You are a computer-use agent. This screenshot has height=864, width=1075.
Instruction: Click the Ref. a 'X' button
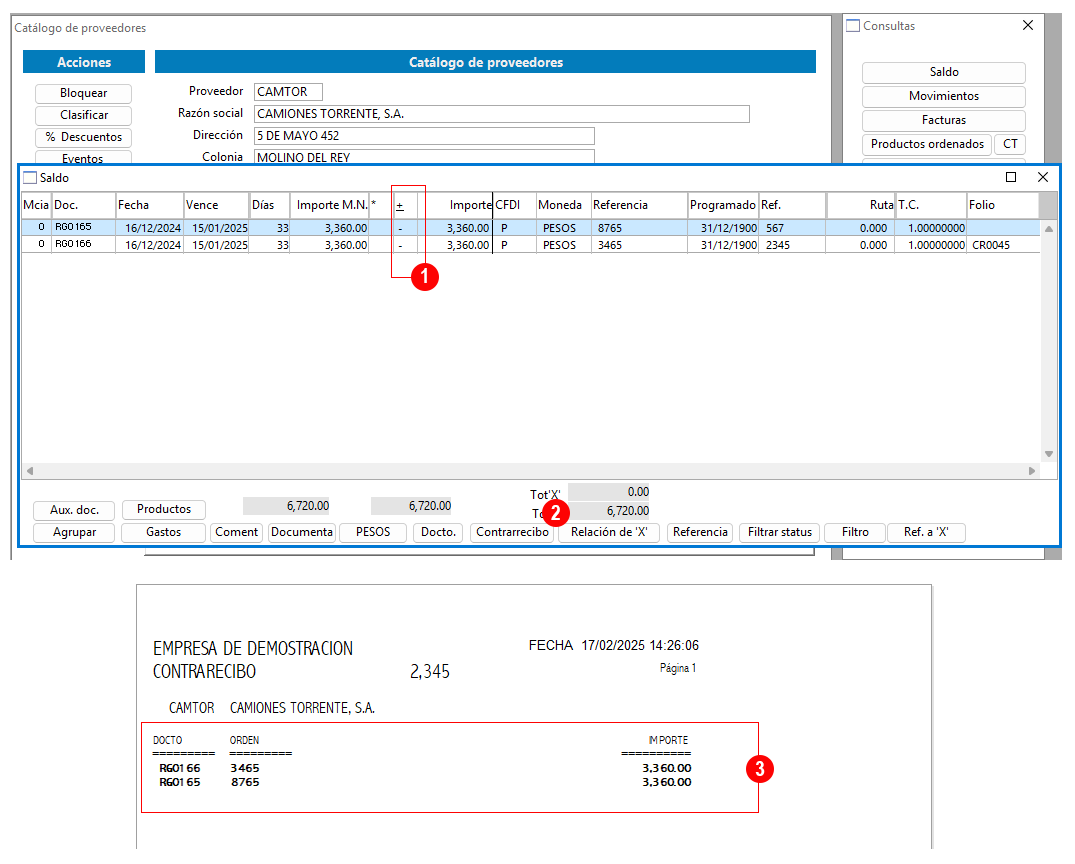tap(926, 533)
